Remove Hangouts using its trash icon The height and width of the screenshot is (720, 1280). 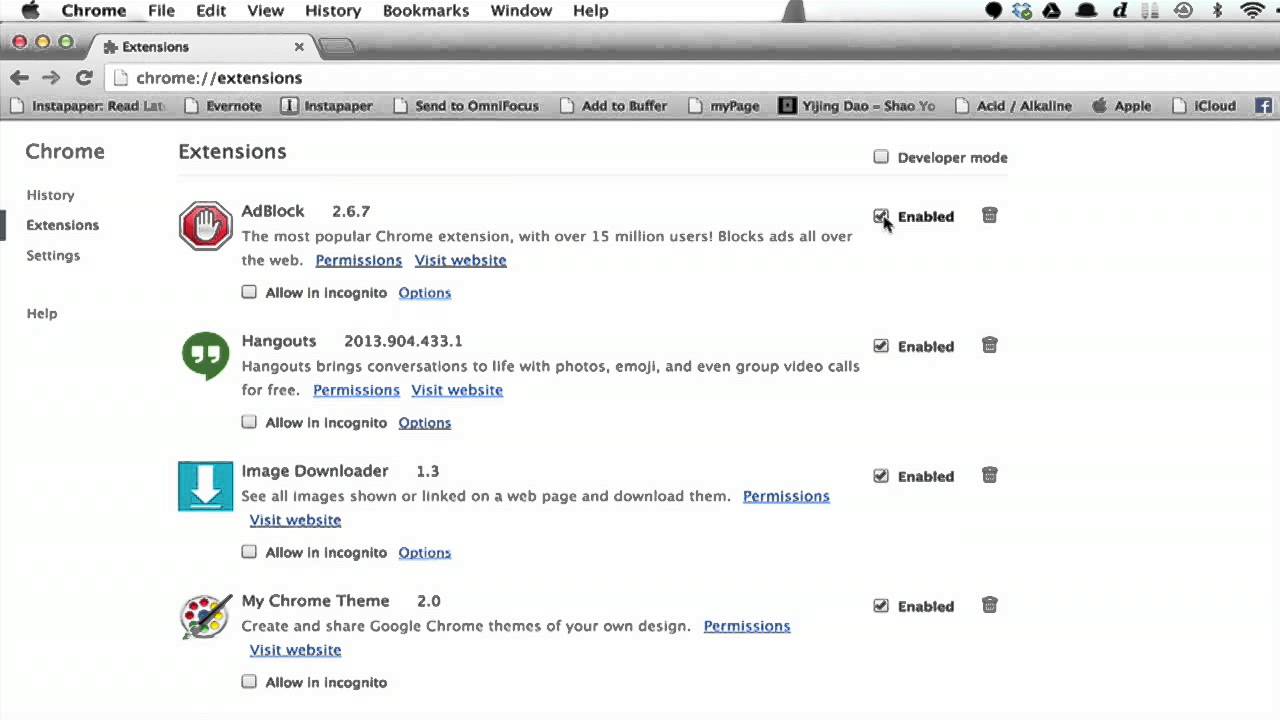point(989,345)
